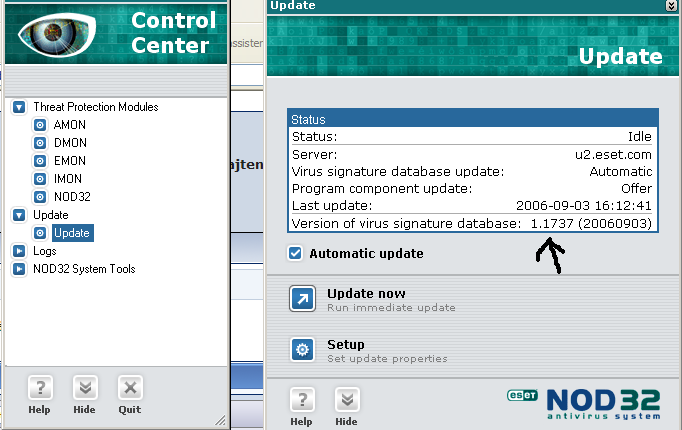Click the u2.eset.com server value
The image size is (682, 430).
coord(613,154)
